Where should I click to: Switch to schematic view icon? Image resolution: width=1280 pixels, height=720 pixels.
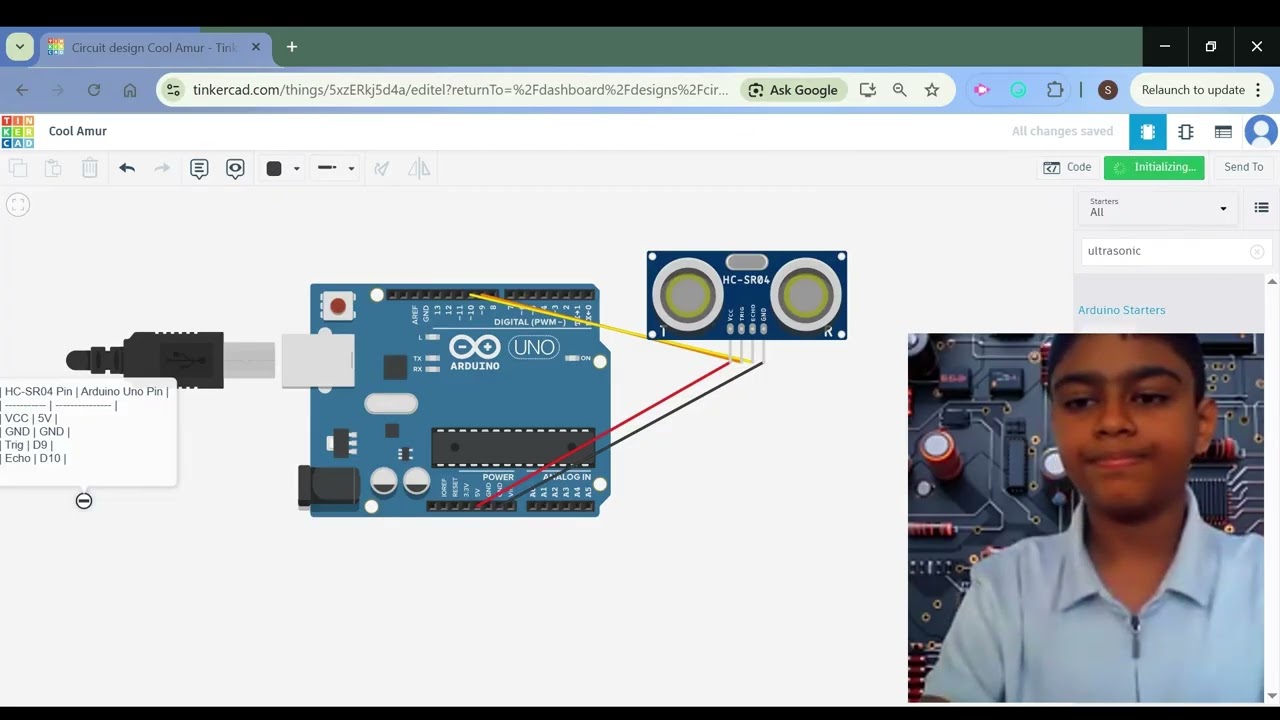tap(1186, 131)
